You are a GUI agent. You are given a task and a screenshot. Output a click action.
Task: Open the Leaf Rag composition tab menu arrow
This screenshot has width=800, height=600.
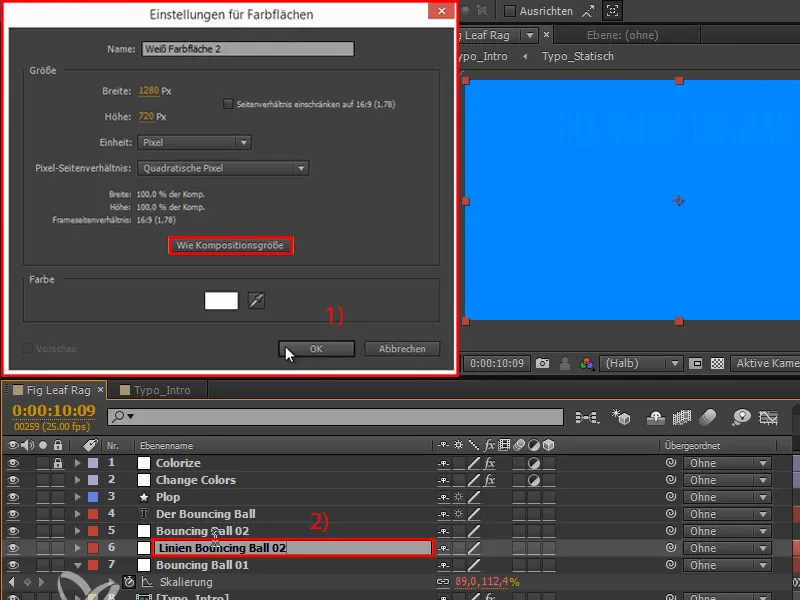530,35
